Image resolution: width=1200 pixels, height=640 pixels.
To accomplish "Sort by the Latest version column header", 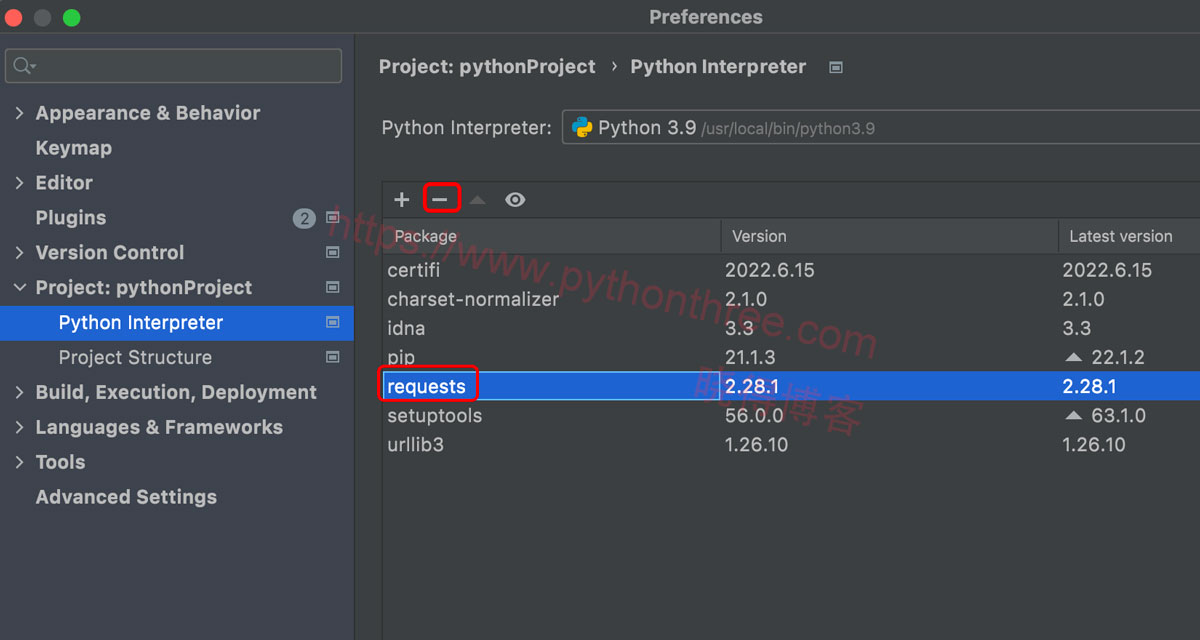I will pos(1130,236).
